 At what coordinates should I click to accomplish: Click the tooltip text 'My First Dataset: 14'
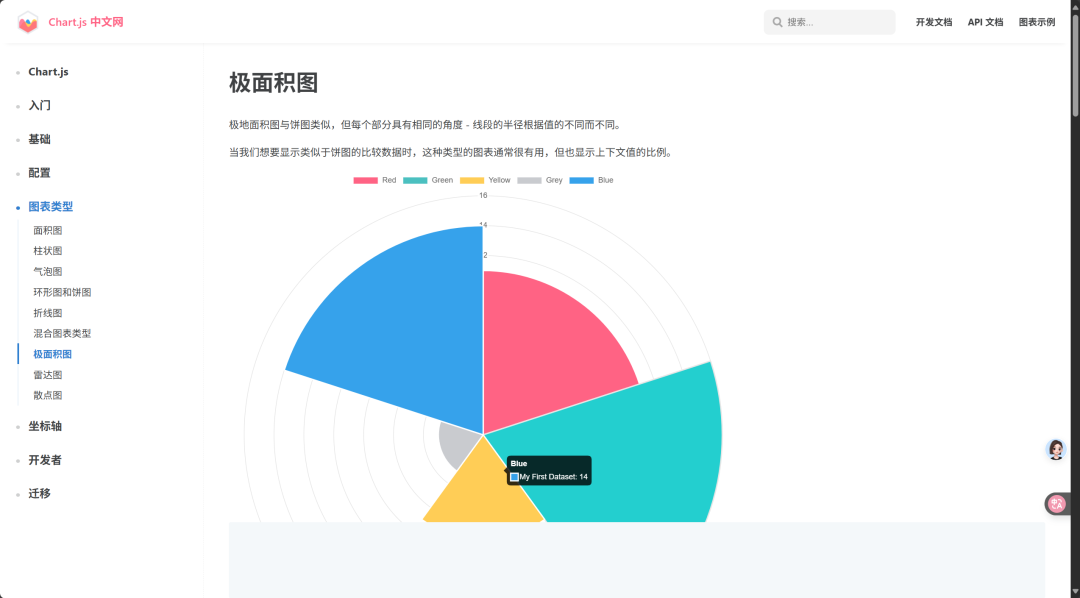point(553,477)
